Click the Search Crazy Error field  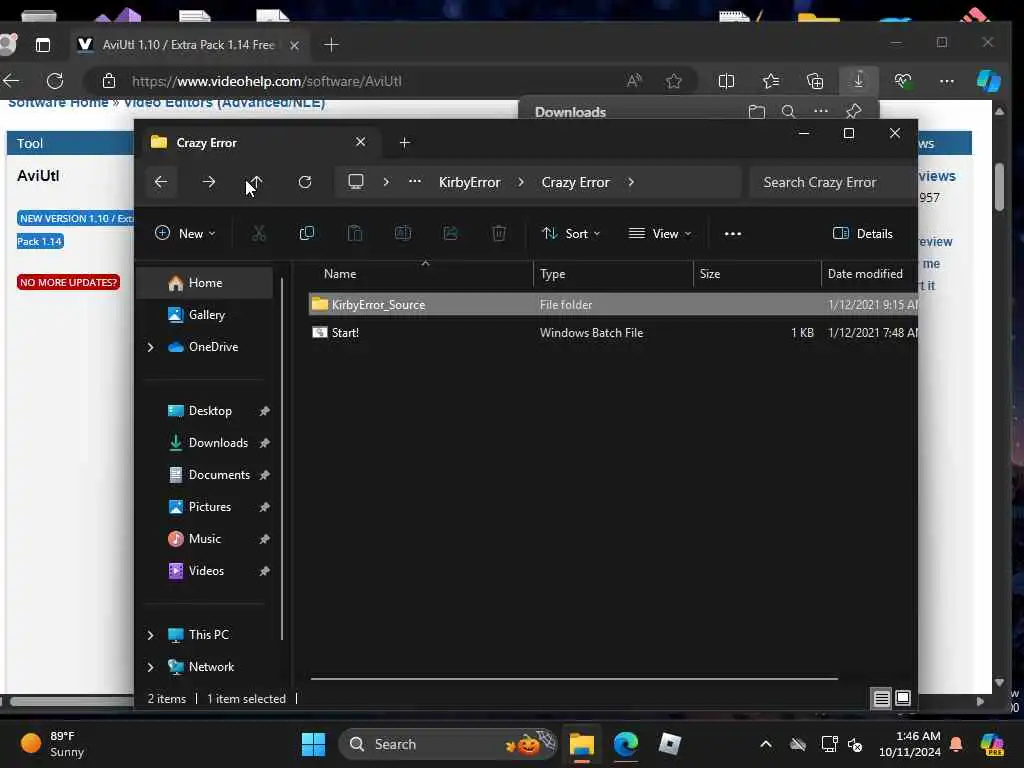click(832, 182)
